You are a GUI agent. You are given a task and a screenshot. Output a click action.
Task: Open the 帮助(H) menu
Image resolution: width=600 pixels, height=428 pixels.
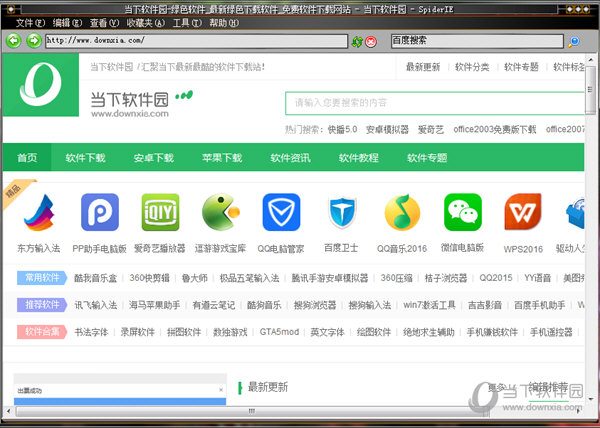point(224,23)
